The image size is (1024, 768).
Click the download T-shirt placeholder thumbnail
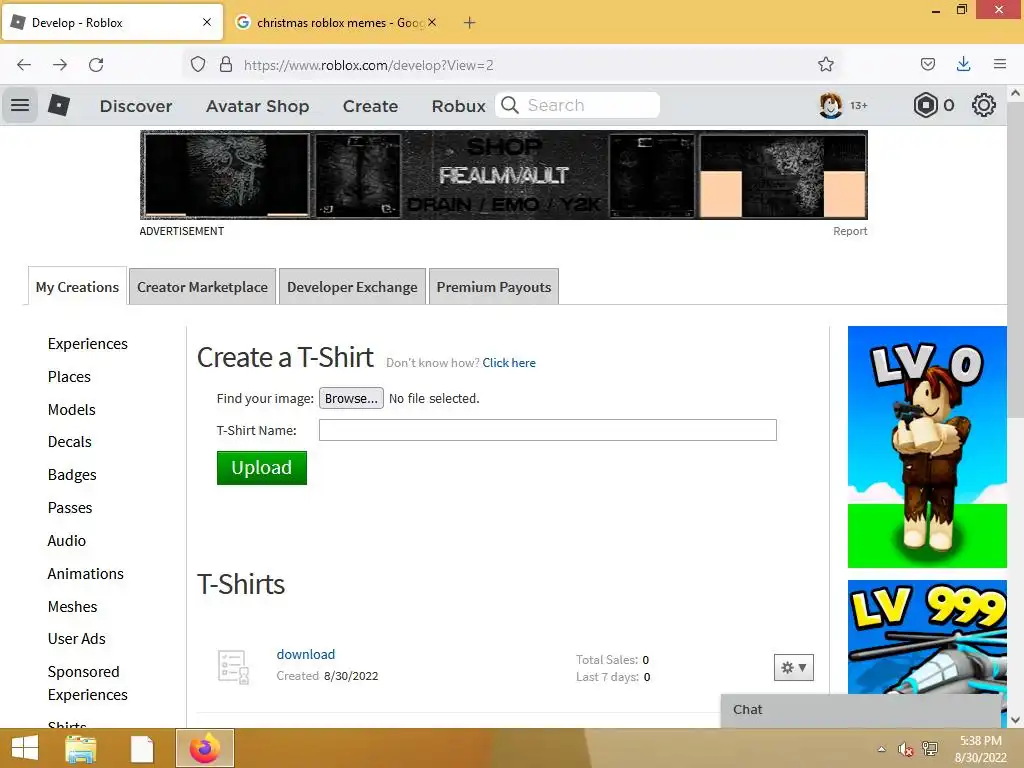233,667
